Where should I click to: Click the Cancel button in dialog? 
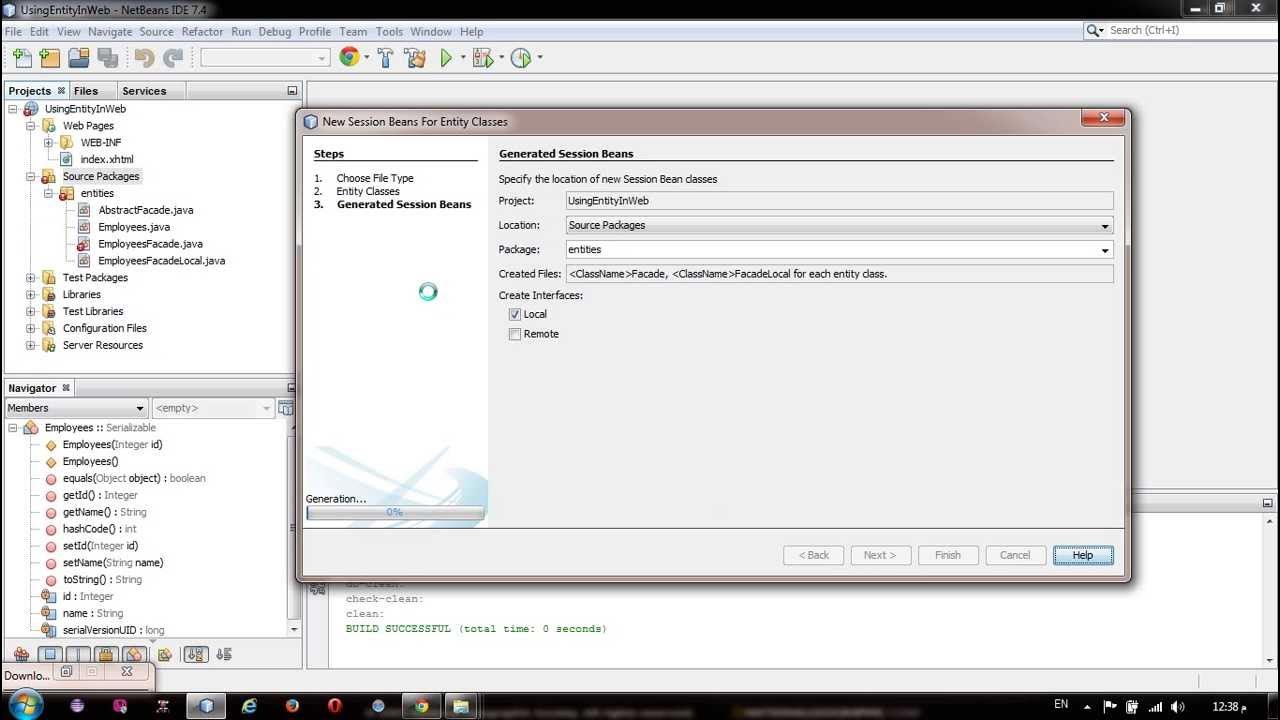1015,555
